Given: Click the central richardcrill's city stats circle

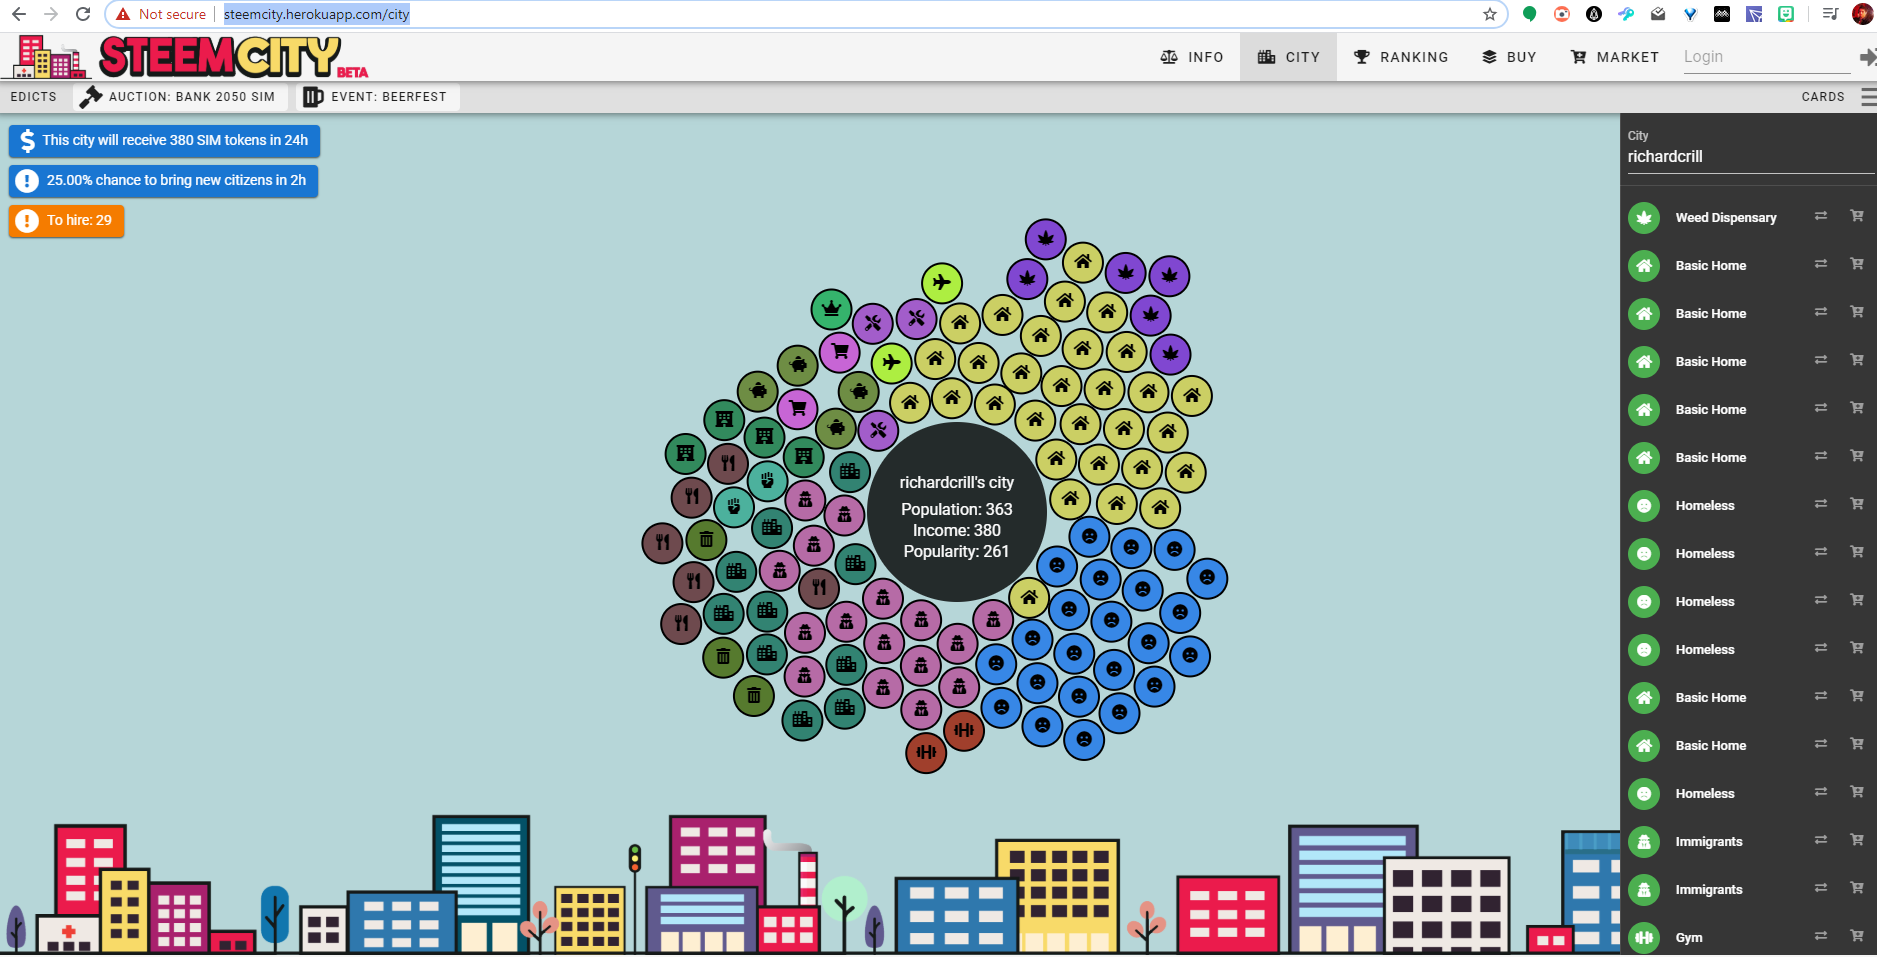Looking at the screenshot, I should (x=956, y=512).
